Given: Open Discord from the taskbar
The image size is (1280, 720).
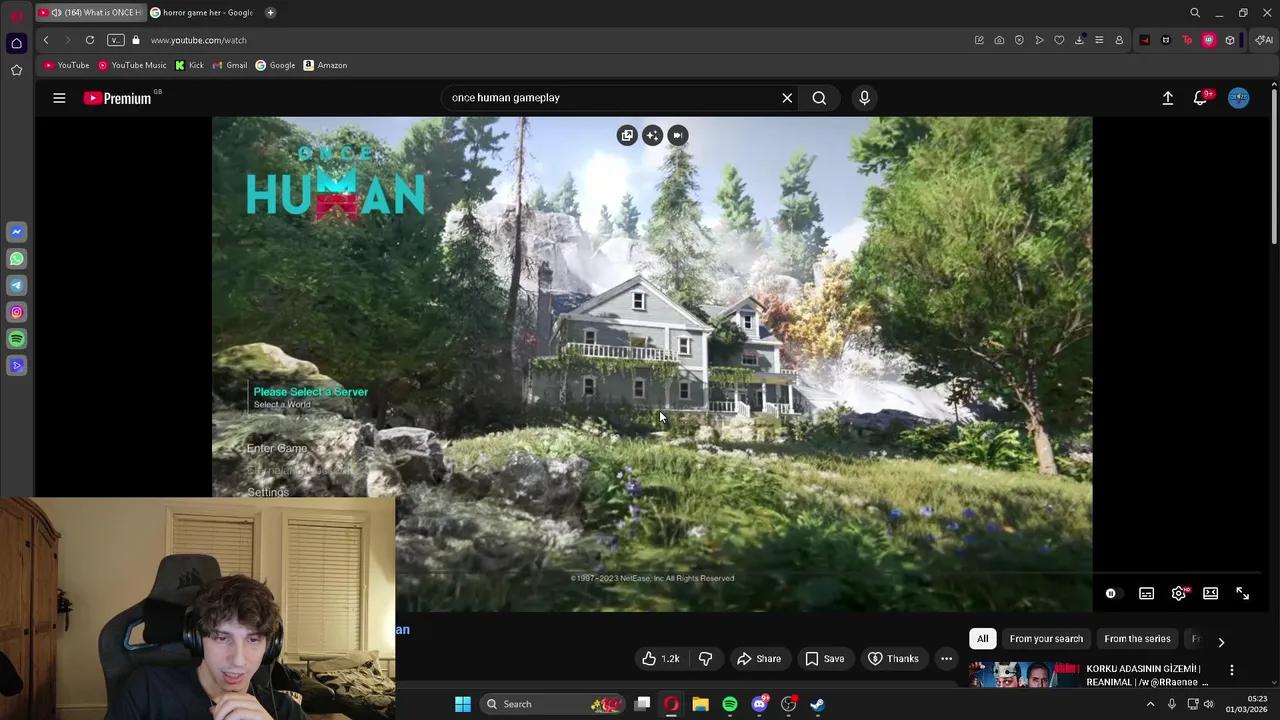Looking at the screenshot, I should pyautogui.click(x=759, y=704).
